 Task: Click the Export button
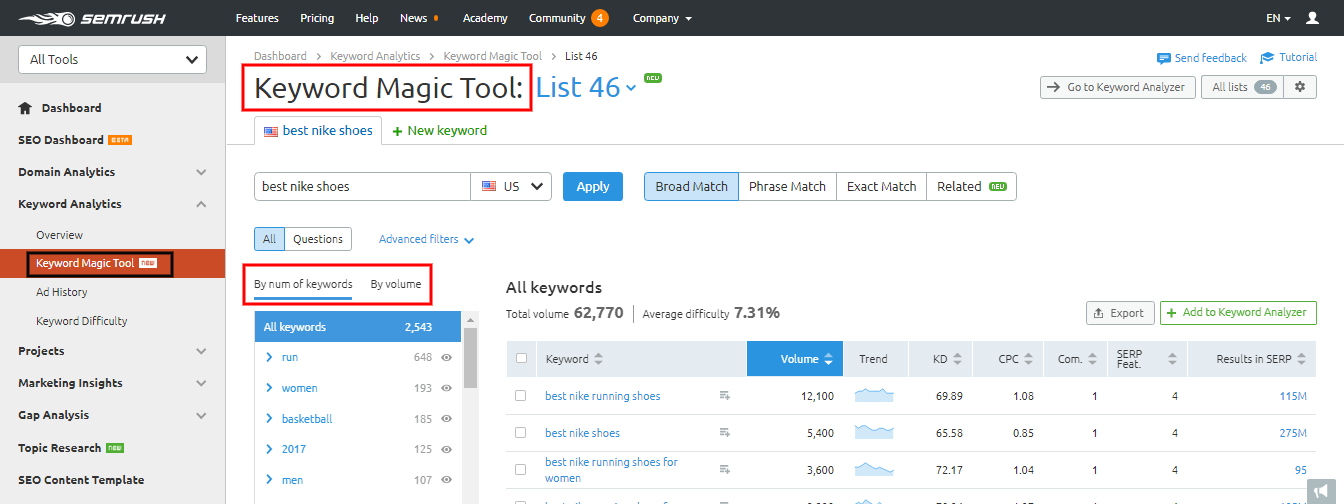pyautogui.click(x=1120, y=313)
